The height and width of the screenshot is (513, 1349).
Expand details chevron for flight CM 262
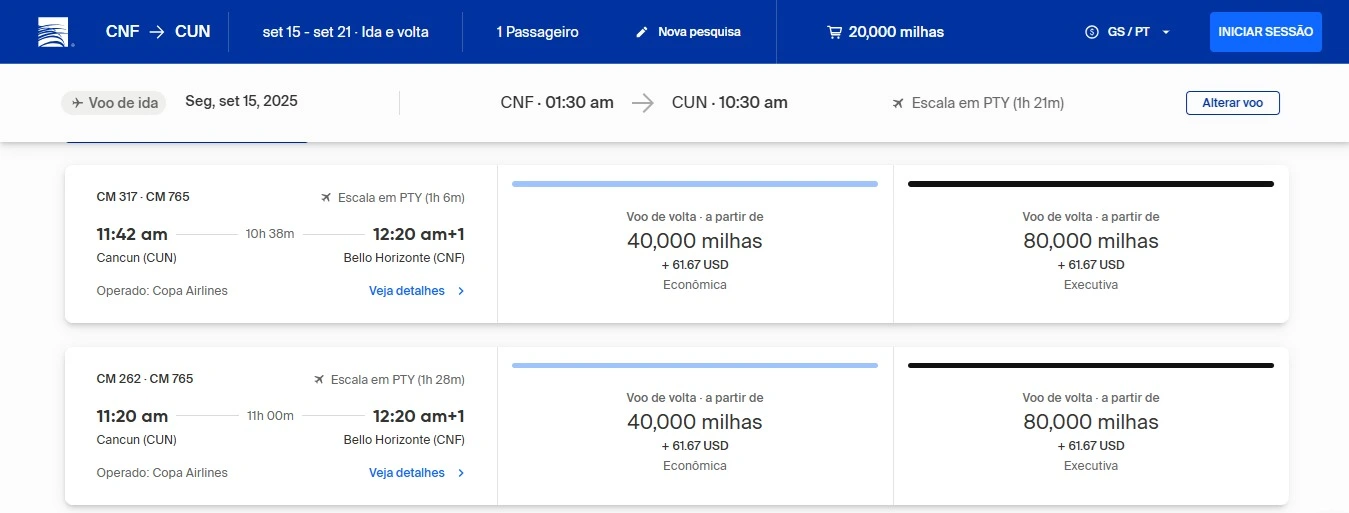coord(461,473)
